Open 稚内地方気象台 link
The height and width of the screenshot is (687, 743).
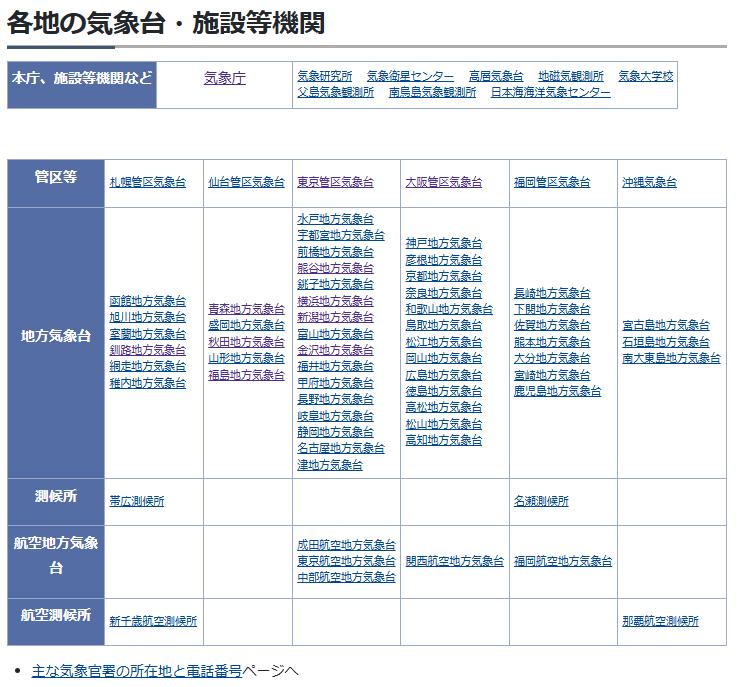148,383
